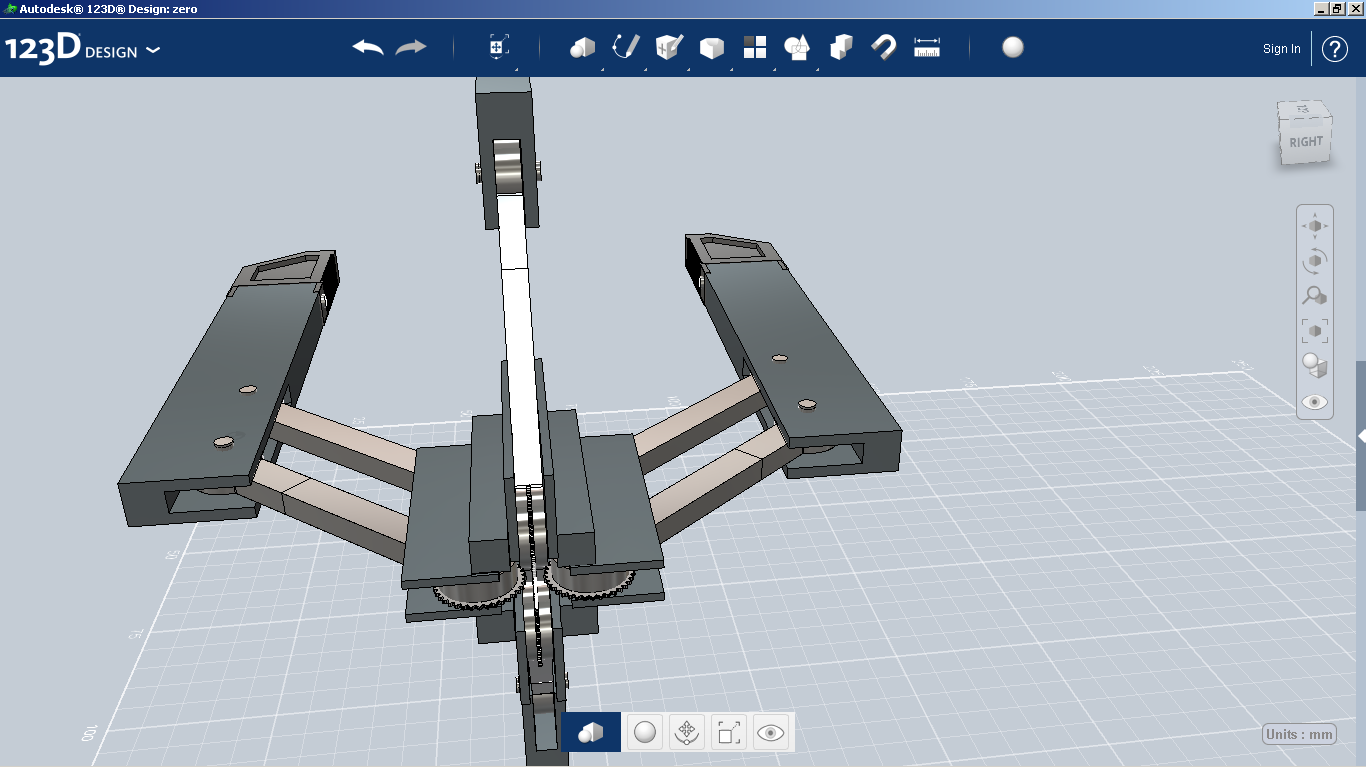Click primitives icon in bottom context toolbar
The image size is (1366, 768).
point(591,732)
